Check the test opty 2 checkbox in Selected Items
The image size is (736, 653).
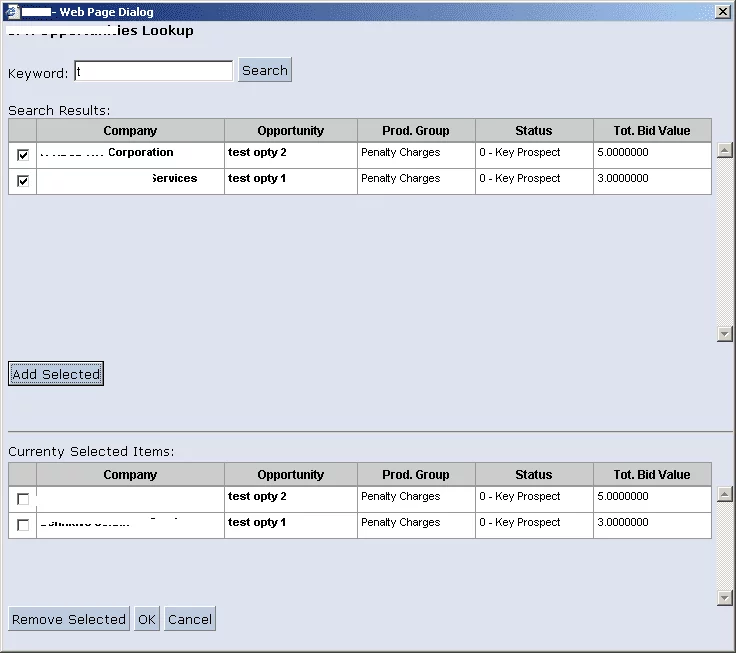coord(23,499)
